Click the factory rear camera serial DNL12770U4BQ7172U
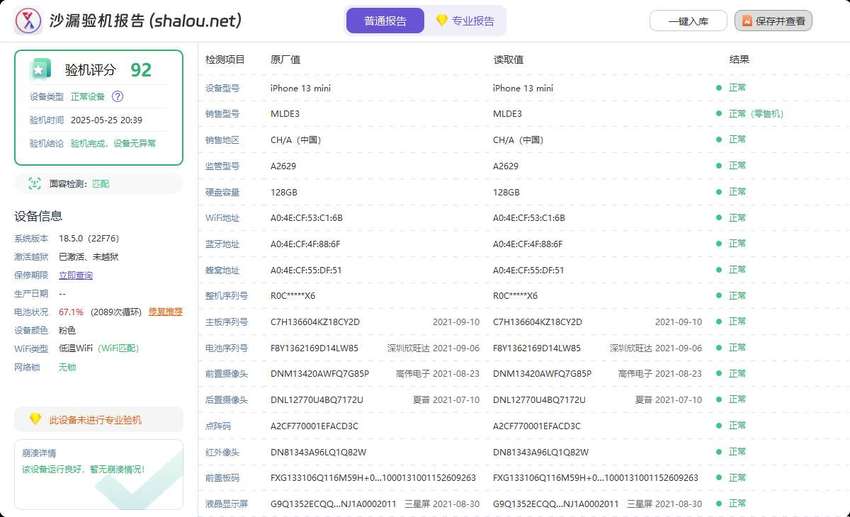Image resolution: width=850 pixels, height=517 pixels. coord(317,400)
